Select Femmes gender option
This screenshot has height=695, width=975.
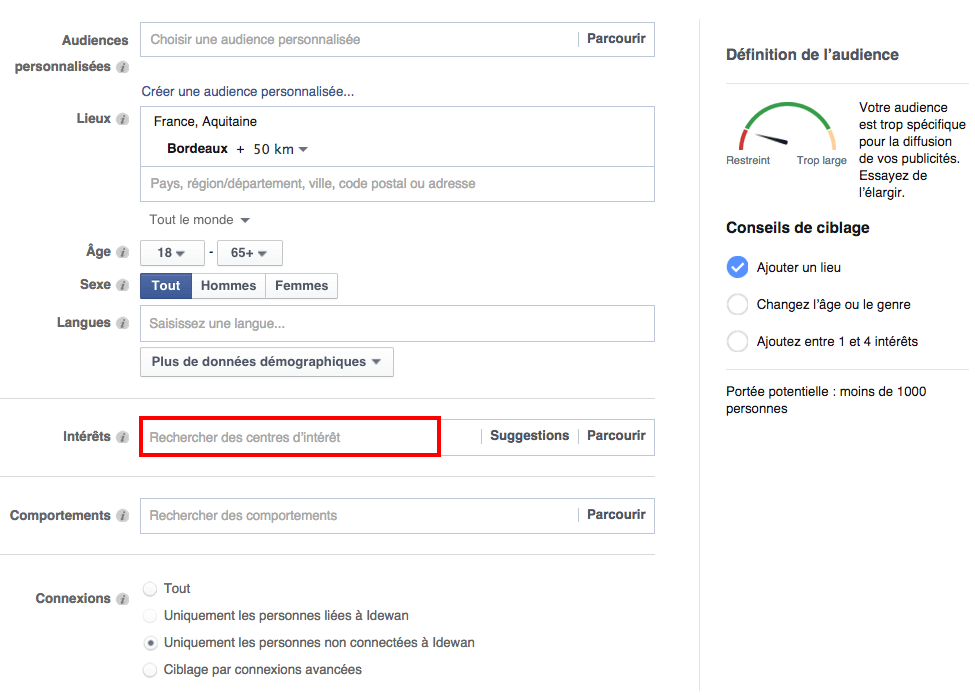[301, 286]
